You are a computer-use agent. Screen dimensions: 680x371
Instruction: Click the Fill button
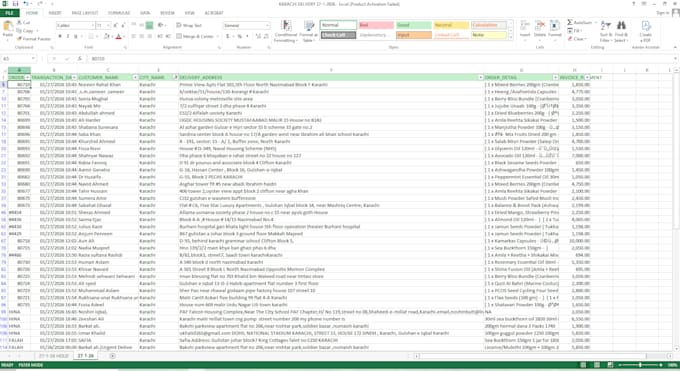pyautogui.click(x=574, y=31)
